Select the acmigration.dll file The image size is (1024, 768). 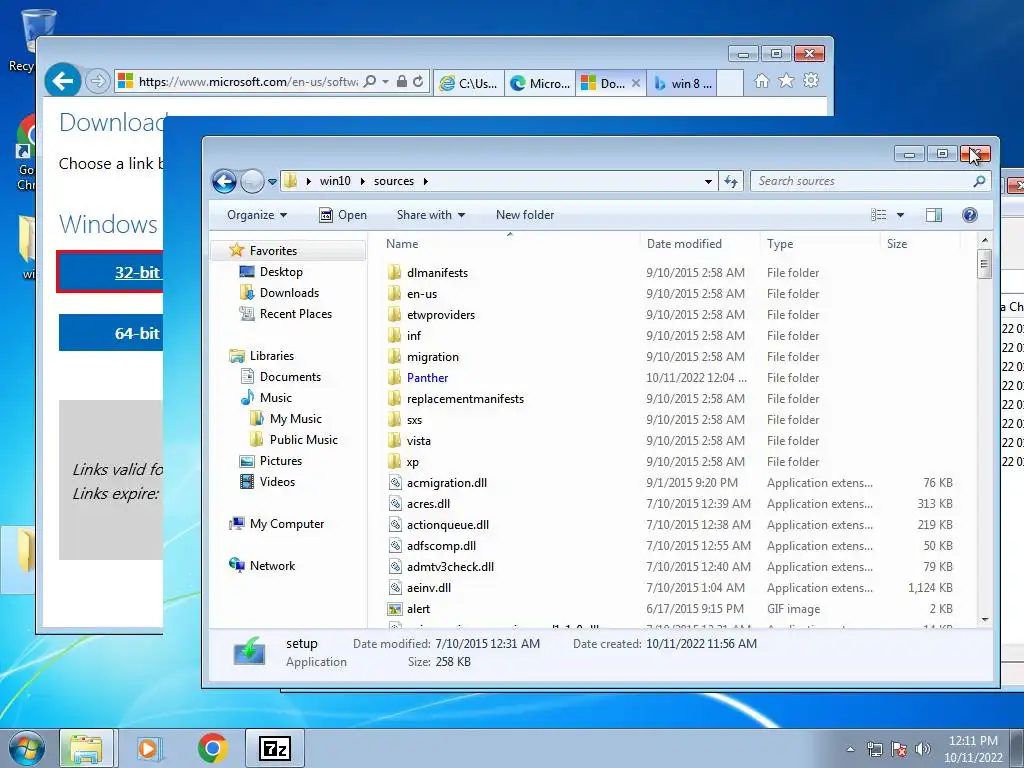tap(447, 483)
